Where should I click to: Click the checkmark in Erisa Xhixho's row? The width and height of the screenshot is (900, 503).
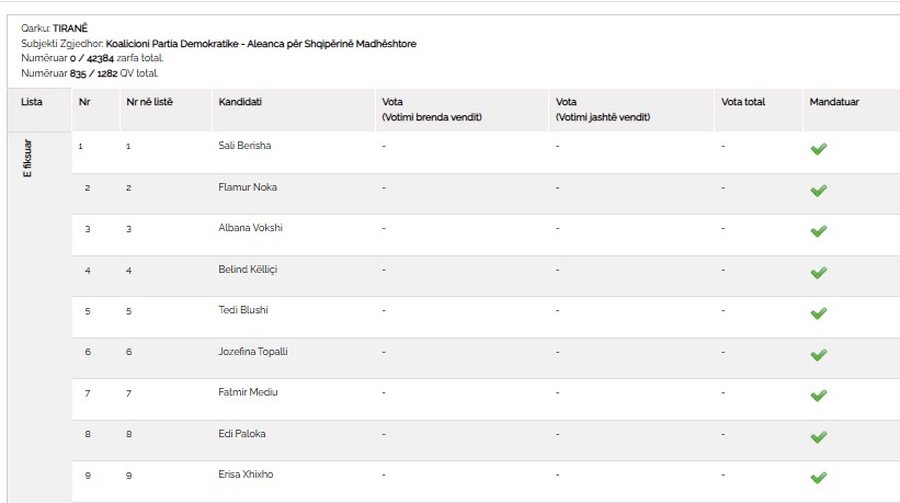[818, 478]
